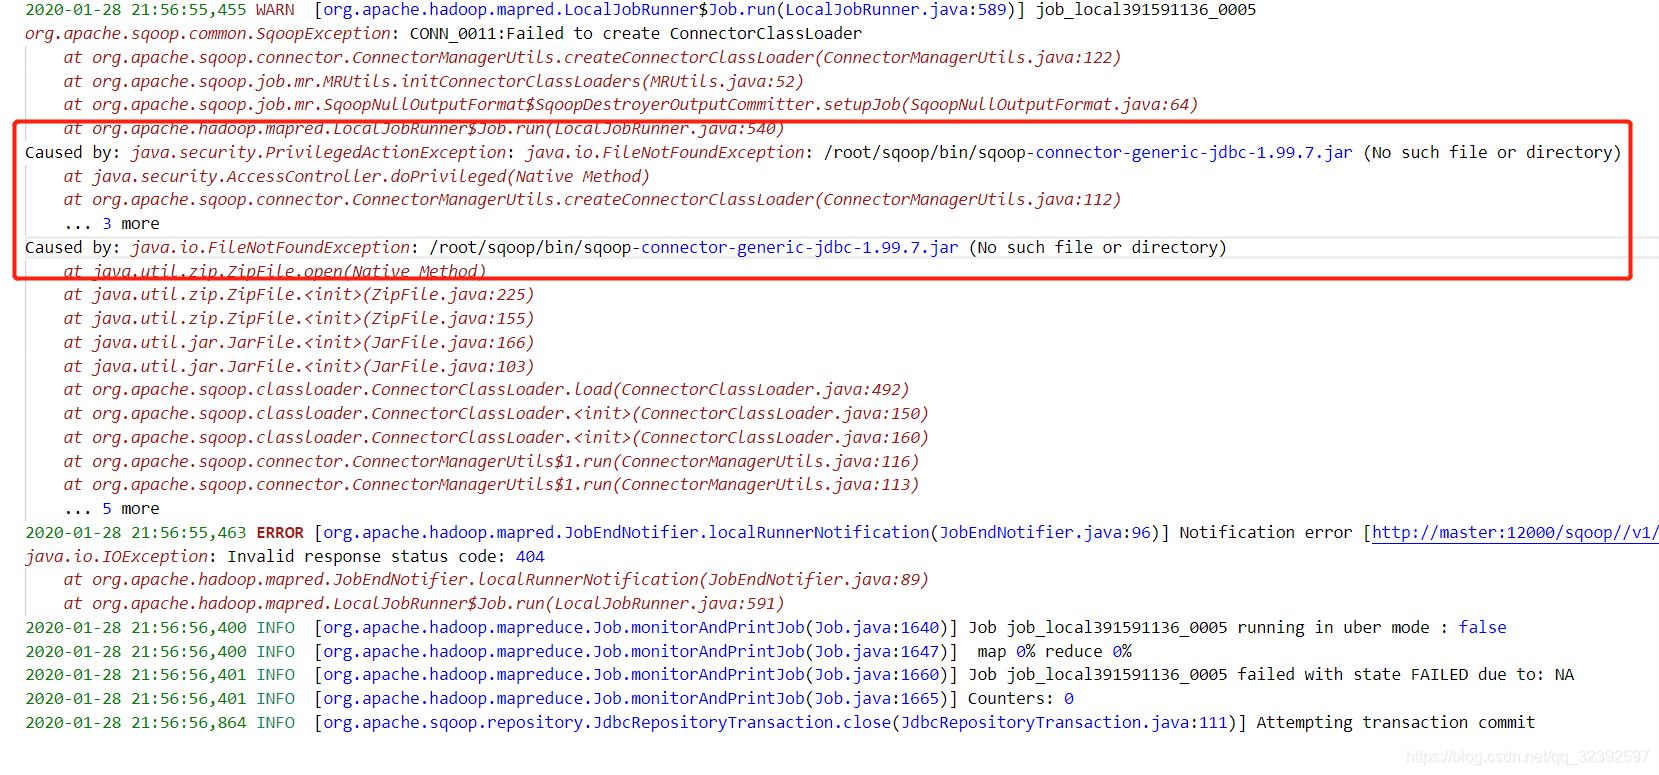Open the http://master:12000/sqoop//v1/ notification URL
Image resolution: width=1659 pixels, height=775 pixels.
[x=1515, y=533]
